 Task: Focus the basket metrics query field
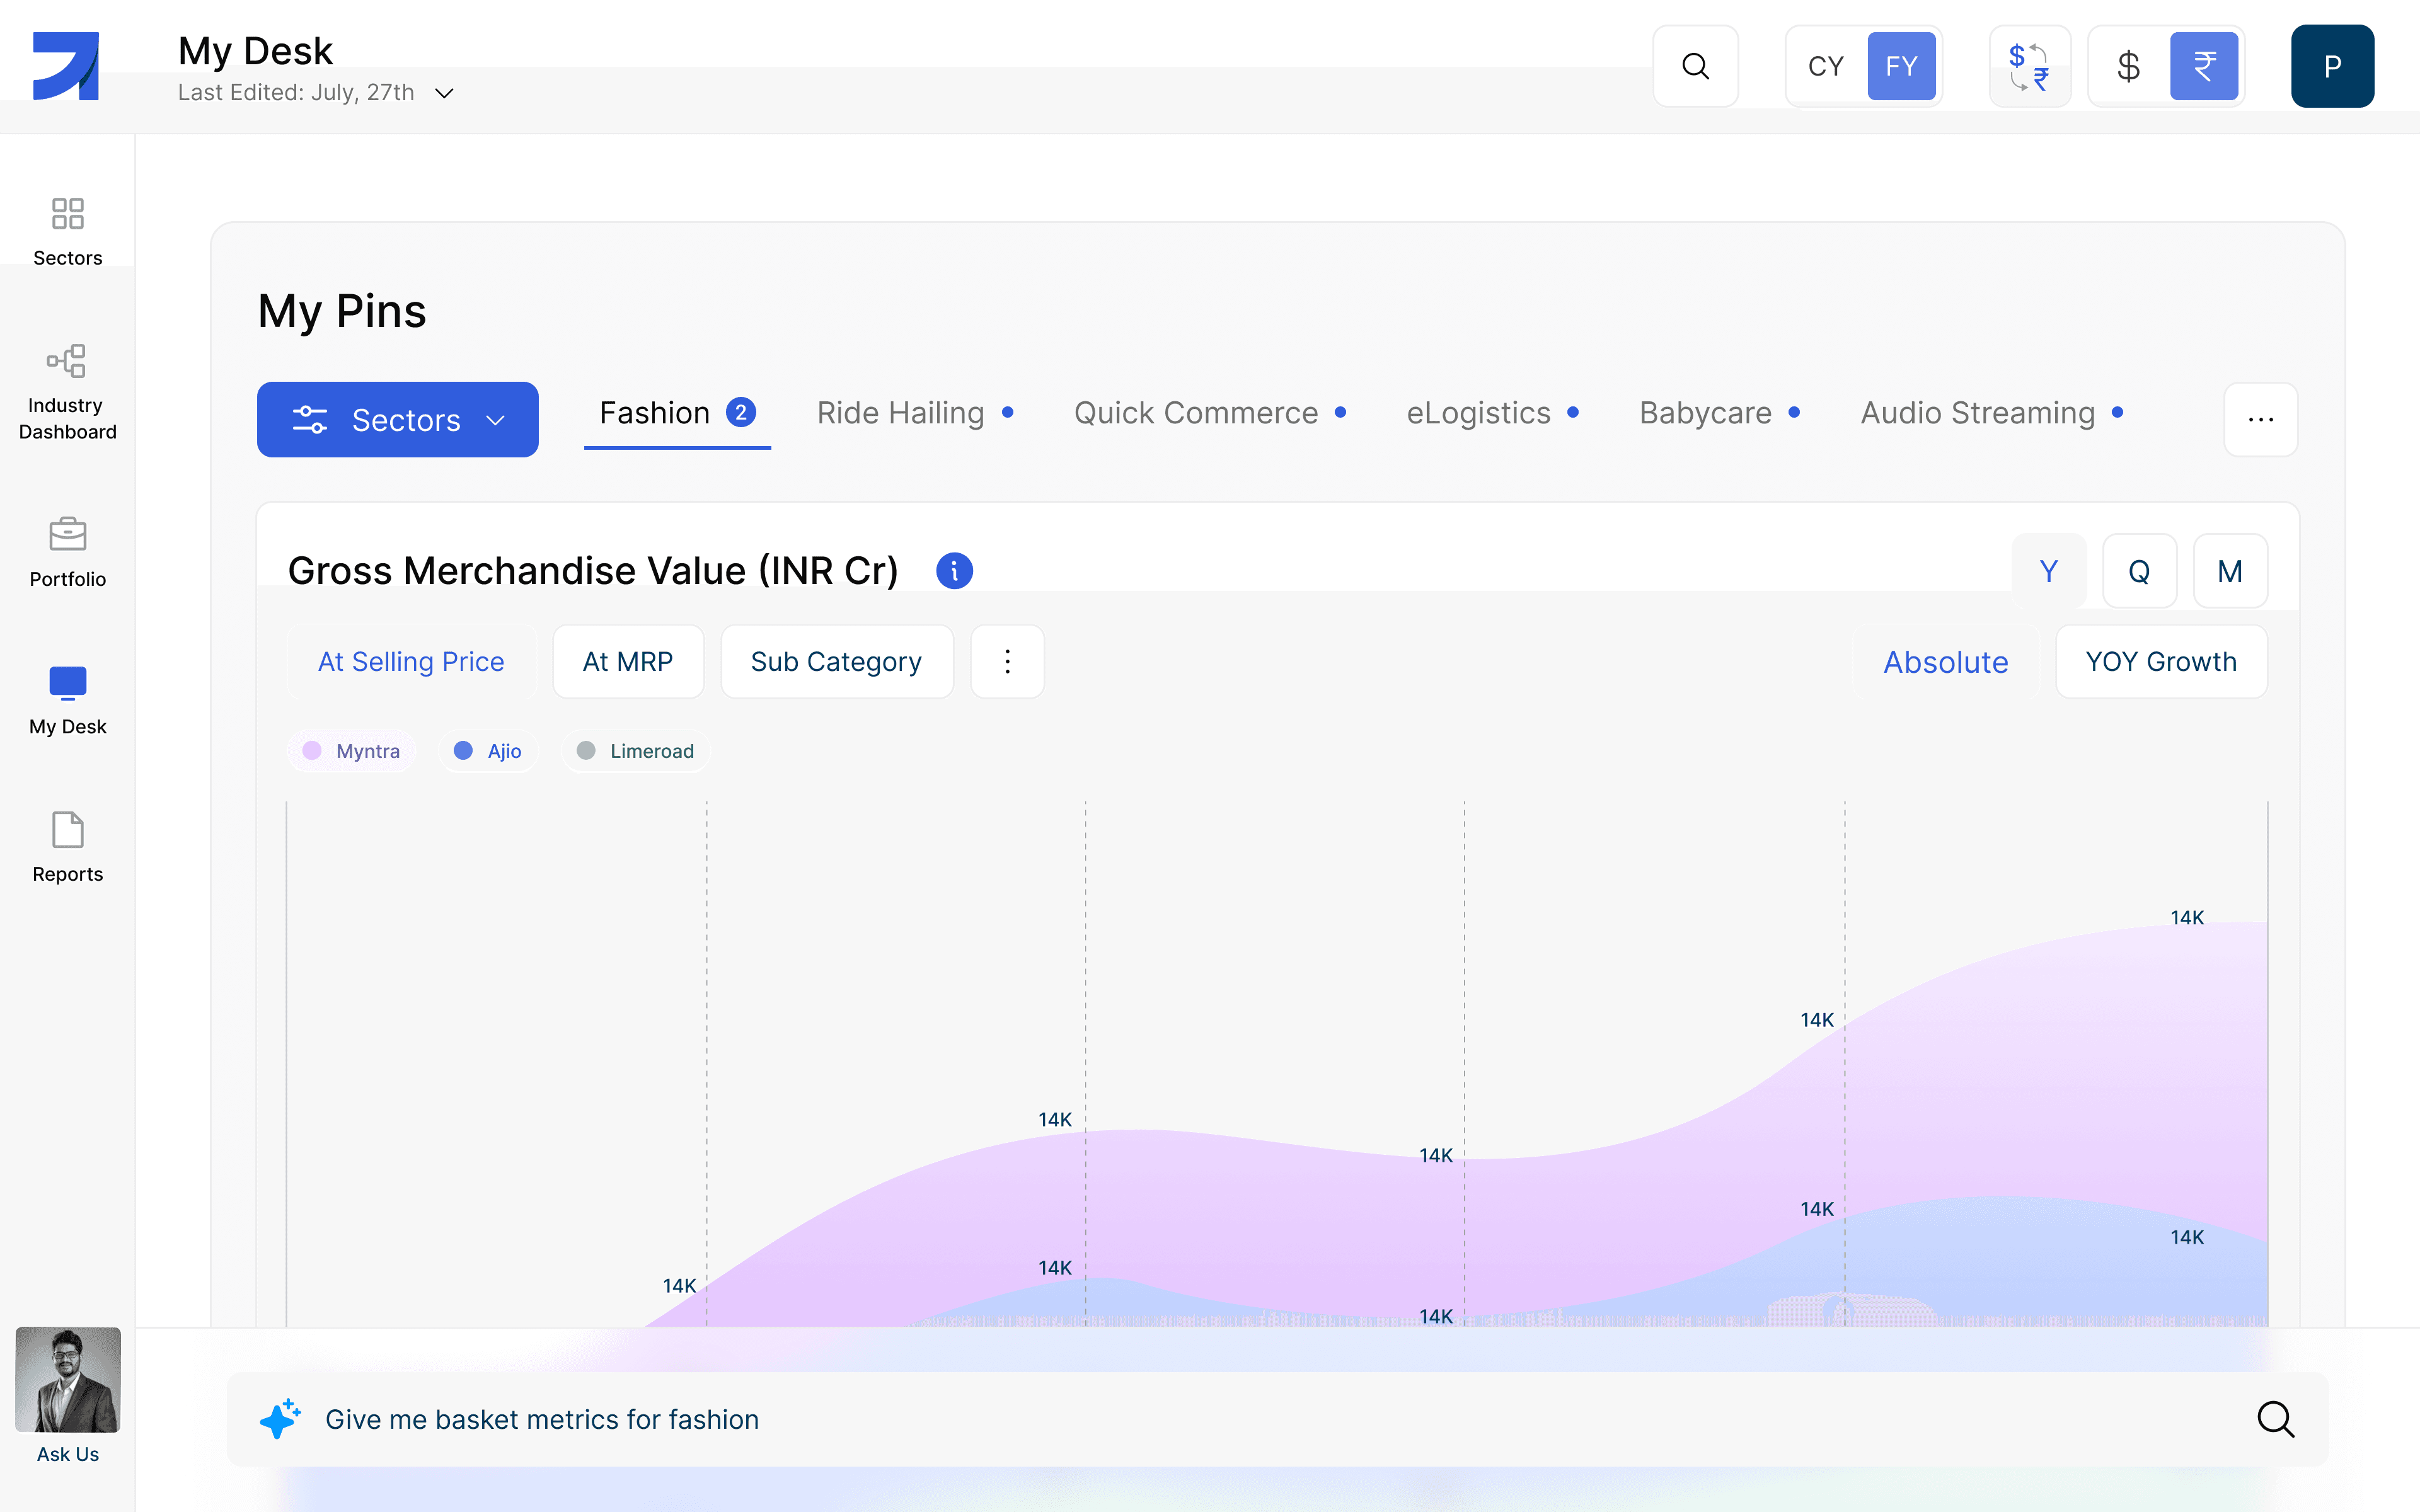point(1276,1419)
